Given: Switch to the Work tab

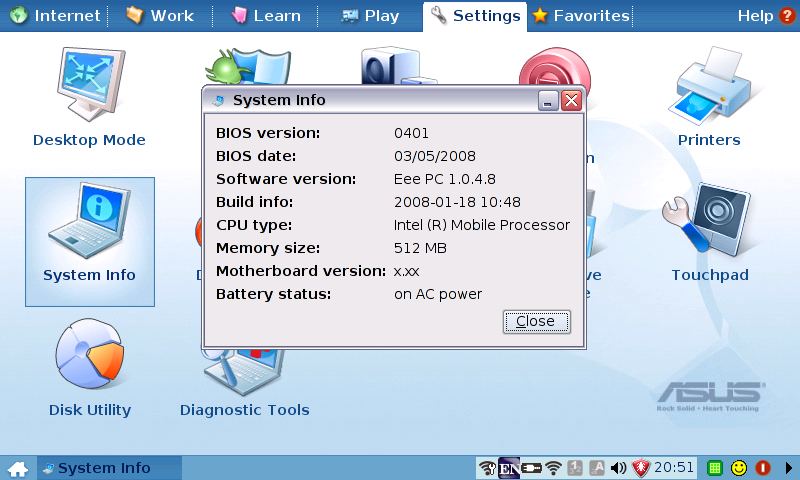Looking at the screenshot, I should click(160, 16).
